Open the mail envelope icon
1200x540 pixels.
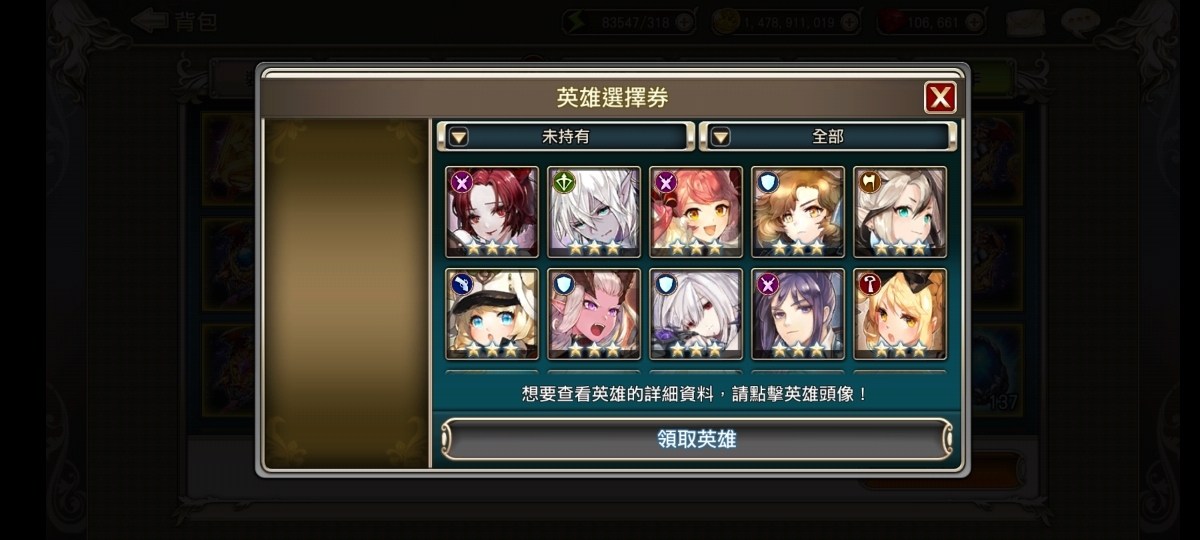[x=1025, y=21]
